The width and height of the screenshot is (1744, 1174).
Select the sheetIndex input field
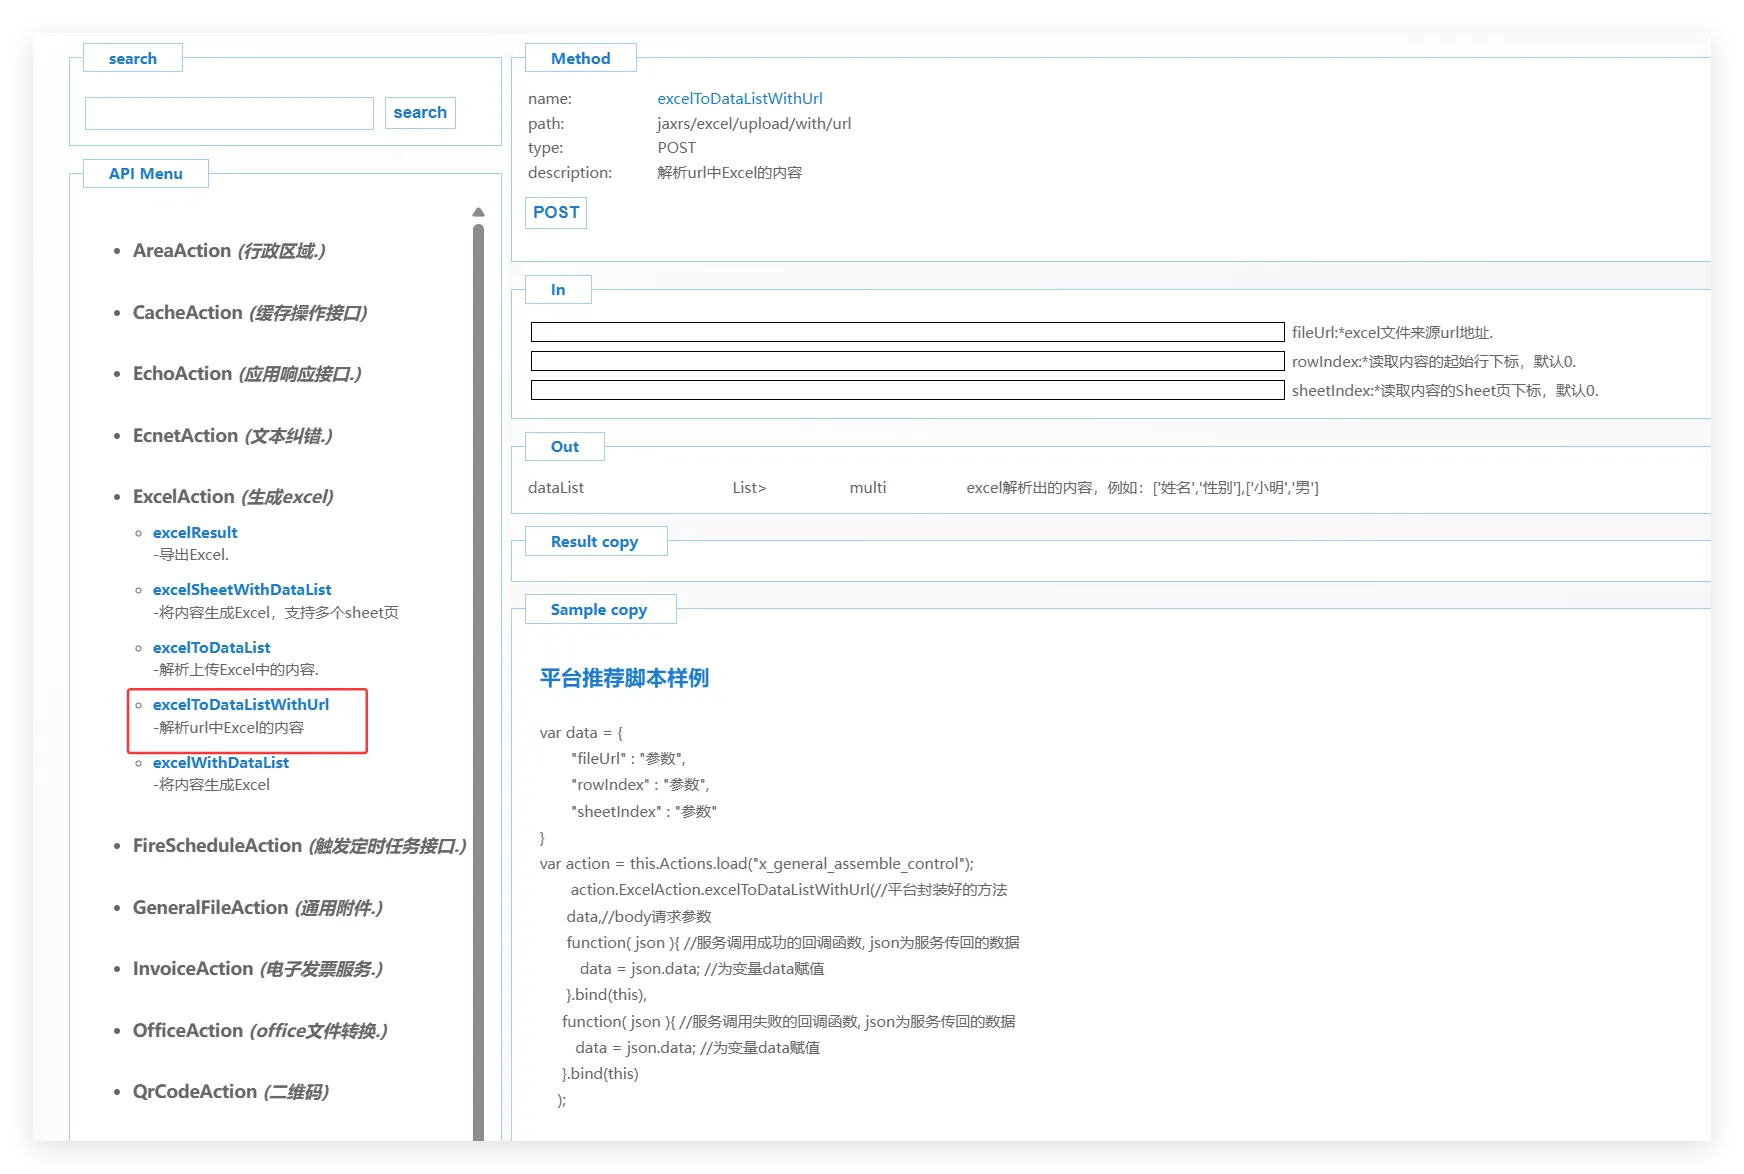click(x=907, y=390)
